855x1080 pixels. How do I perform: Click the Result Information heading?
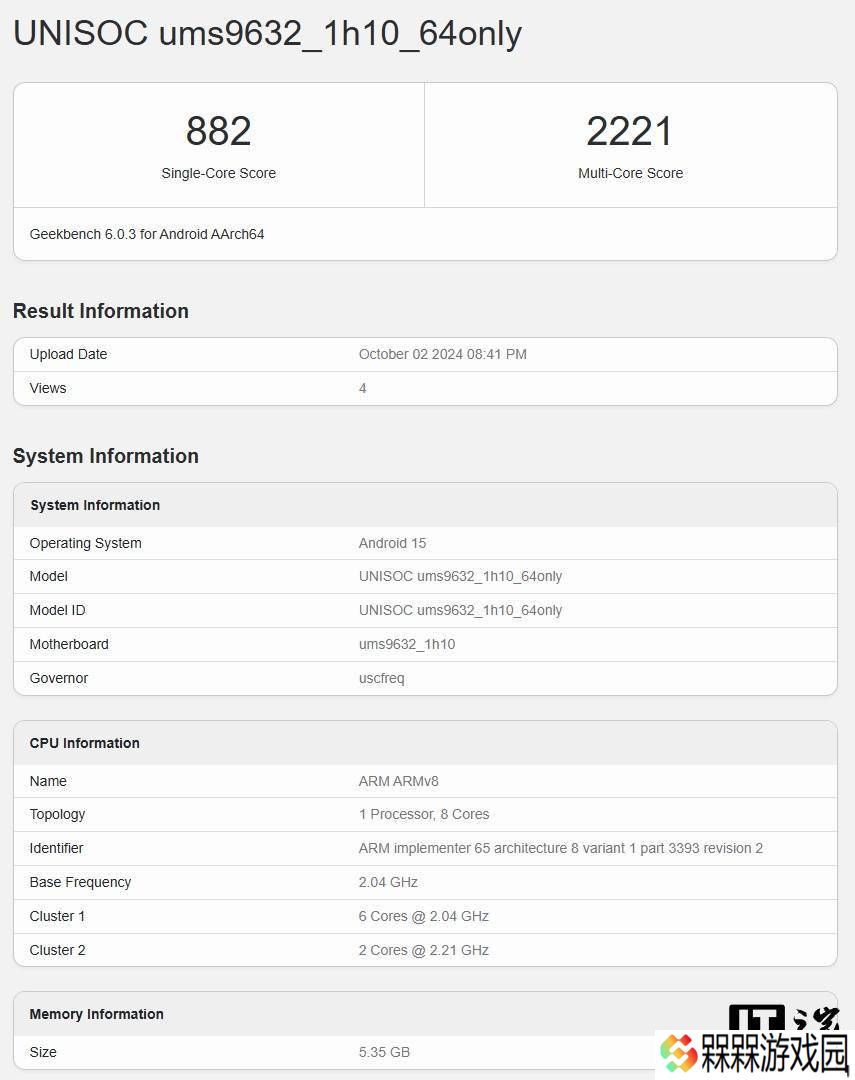point(101,311)
